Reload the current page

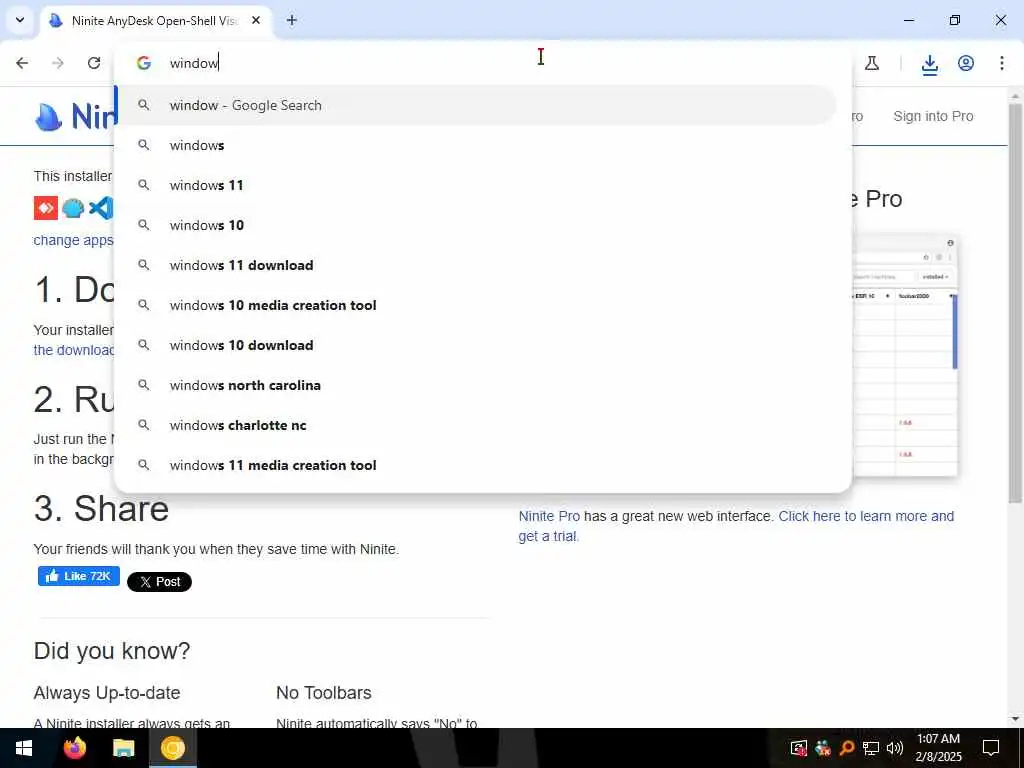point(94,63)
